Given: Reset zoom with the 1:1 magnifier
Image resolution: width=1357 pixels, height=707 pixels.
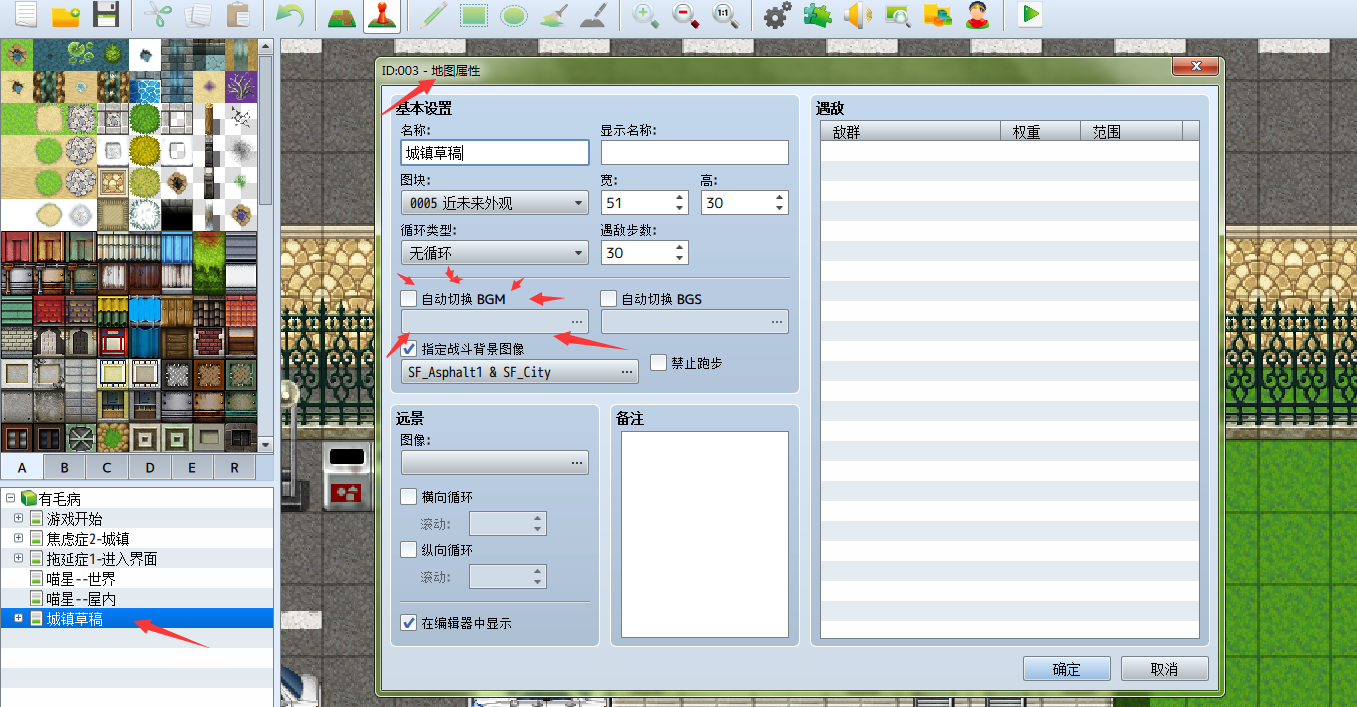Looking at the screenshot, I should click(726, 16).
